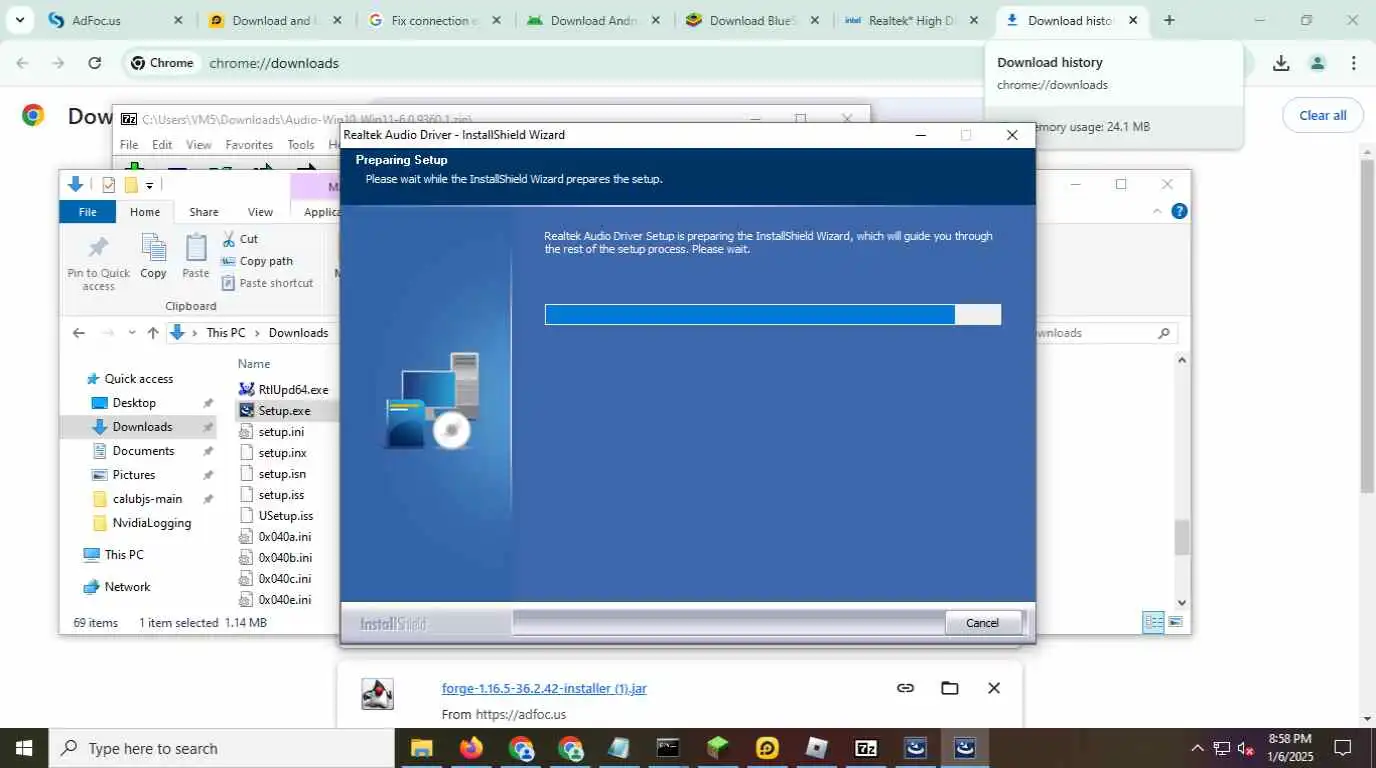Screen dimensions: 1376x768
Task: Open Desktop in Explorer navigation pane
Action: [x=134, y=403]
